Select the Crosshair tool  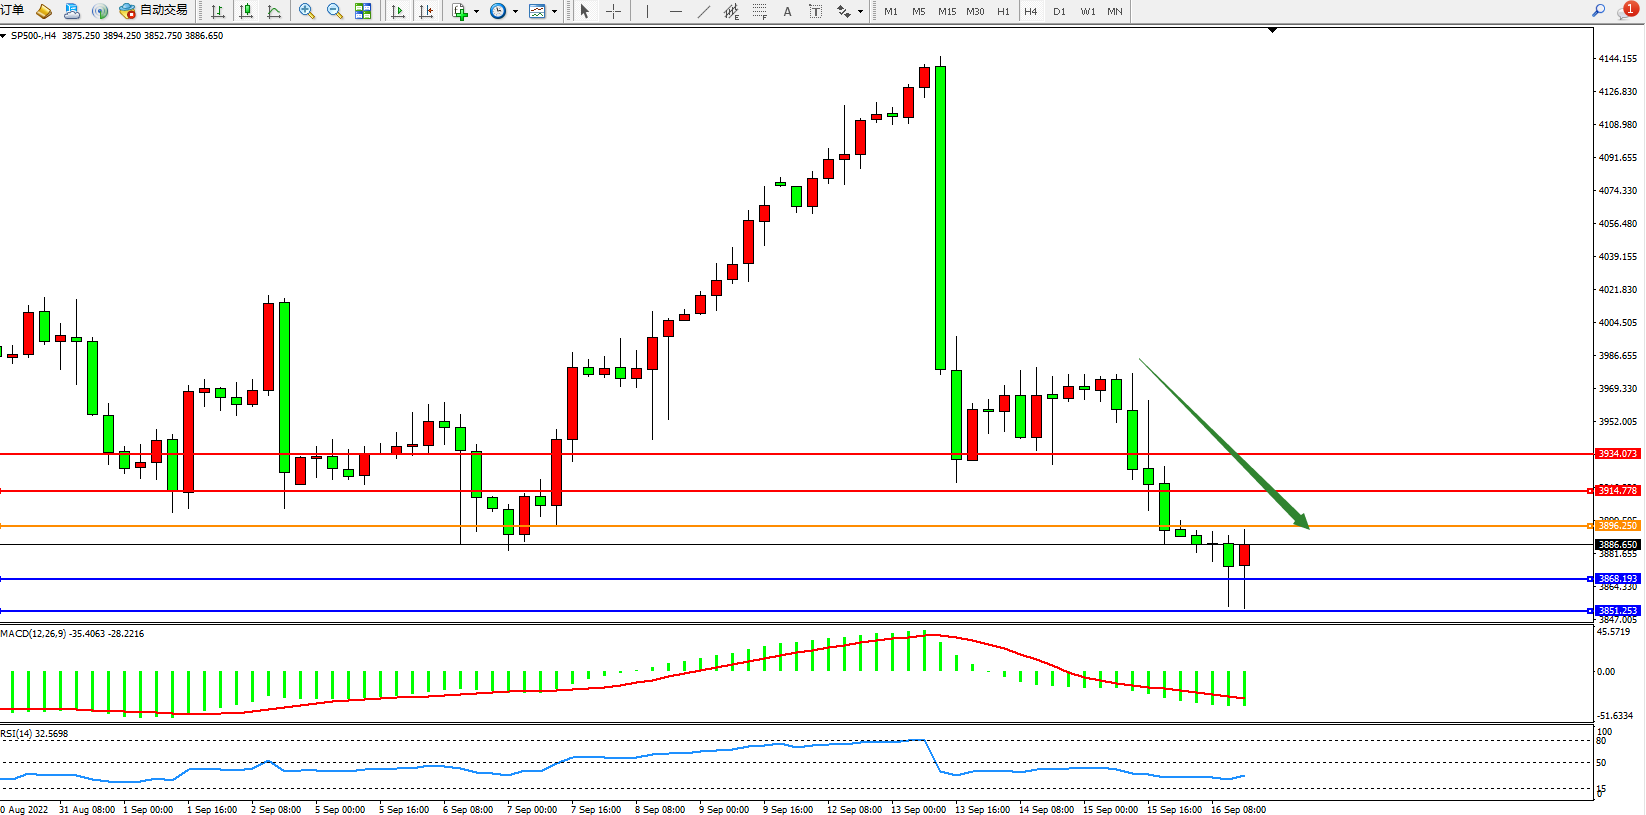coord(614,11)
